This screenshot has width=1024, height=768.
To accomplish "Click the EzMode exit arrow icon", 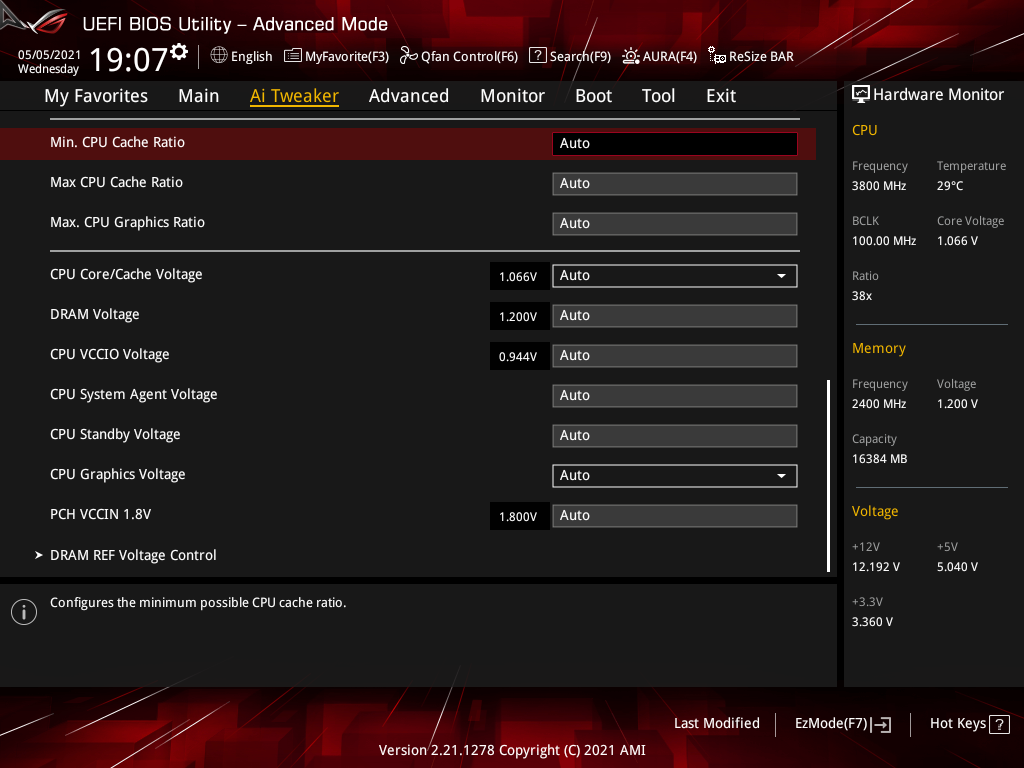I will tap(881, 724).
